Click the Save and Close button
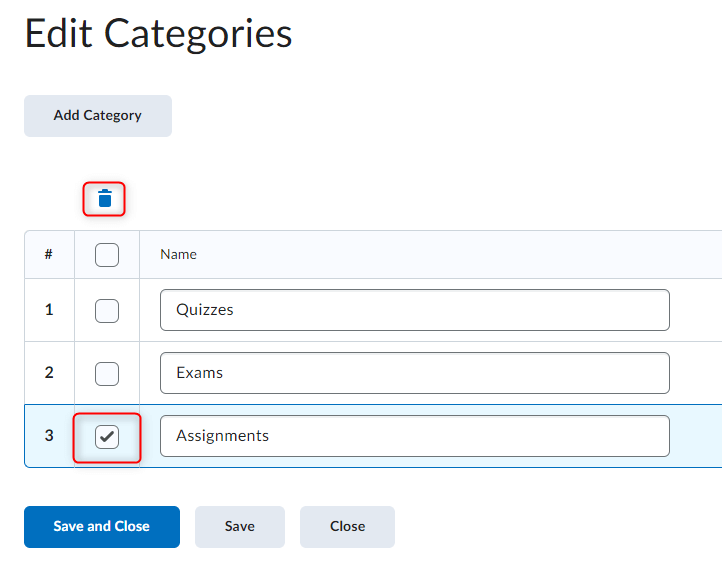Viewport: 722px width, 568px height. (x=102, y=526)
